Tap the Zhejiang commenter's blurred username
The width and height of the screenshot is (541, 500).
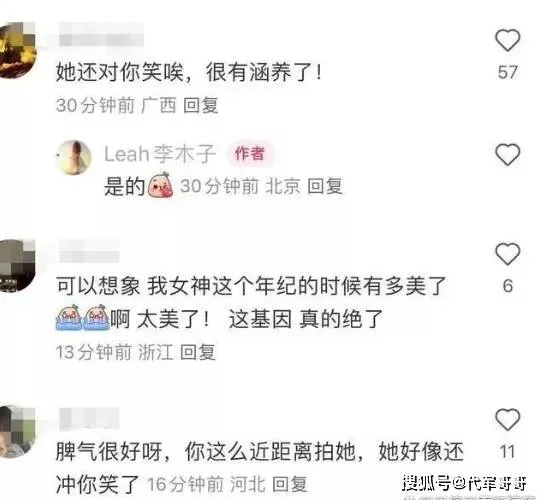[x=89, y=251]
